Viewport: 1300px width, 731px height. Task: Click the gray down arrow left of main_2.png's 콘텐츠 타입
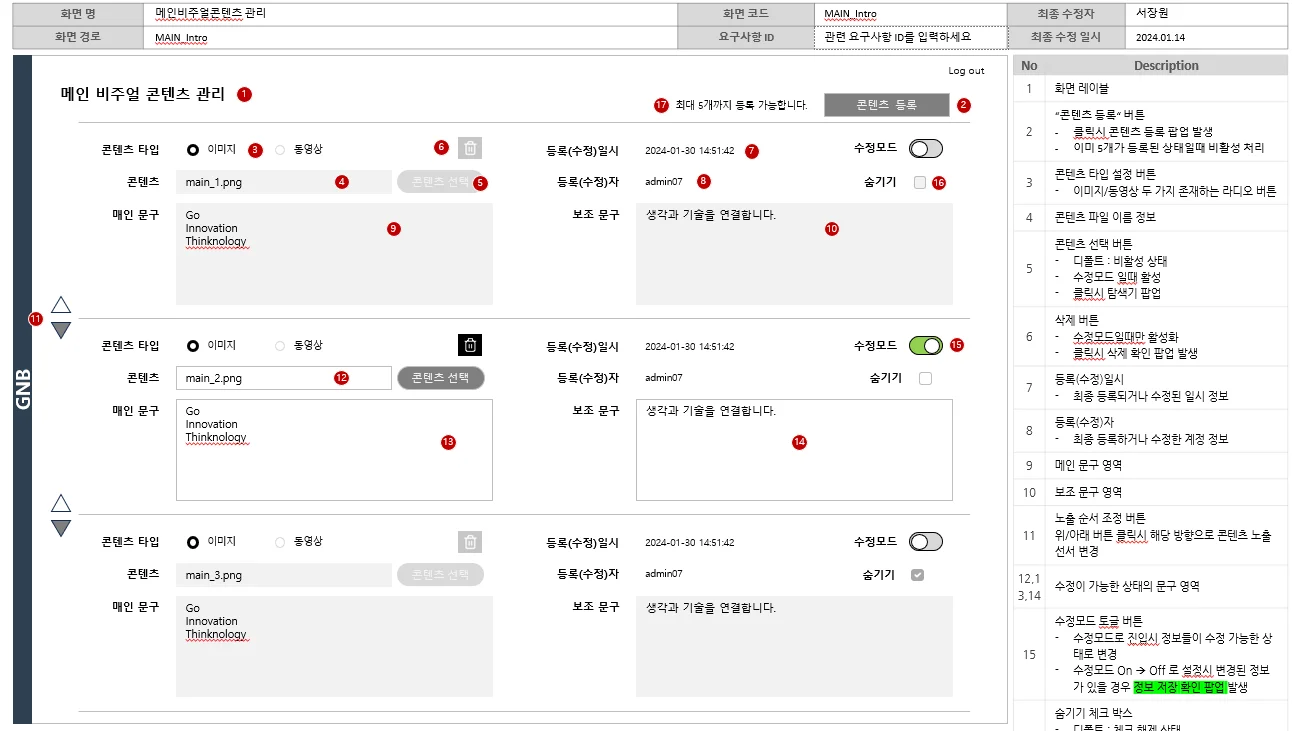pyautogui.click(x=61, y=329)
